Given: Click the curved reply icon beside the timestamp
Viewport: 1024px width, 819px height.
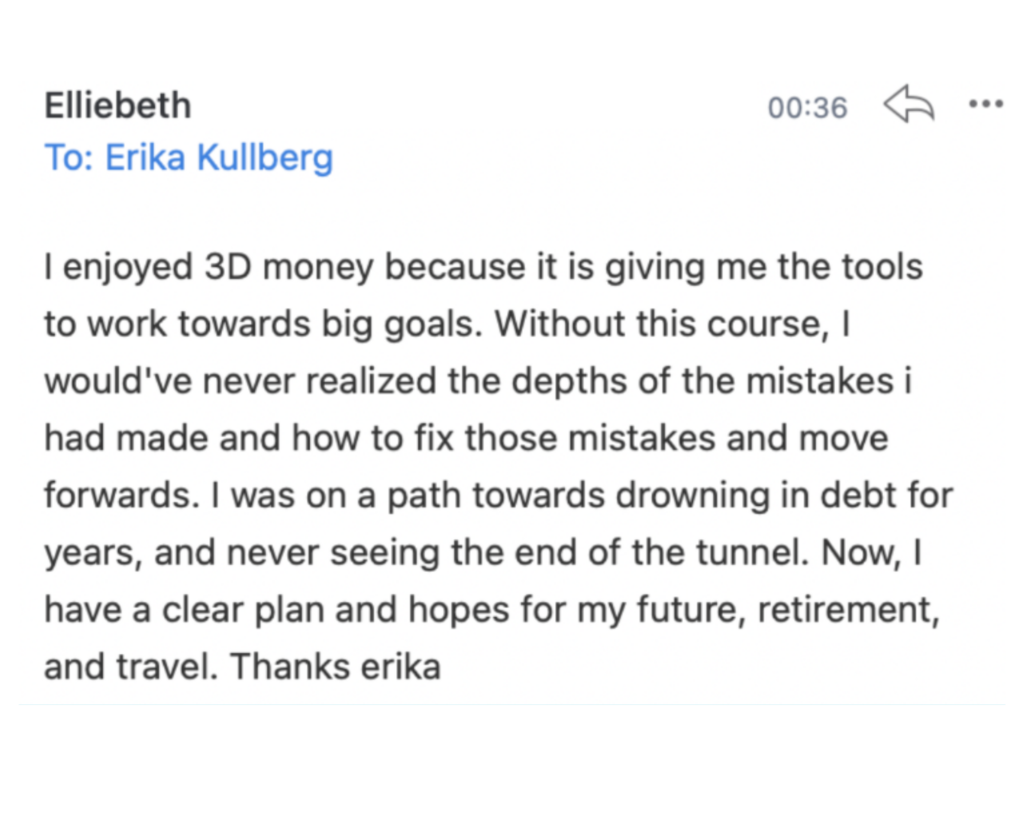Looking at the screenshot, I should coord(908,105).
